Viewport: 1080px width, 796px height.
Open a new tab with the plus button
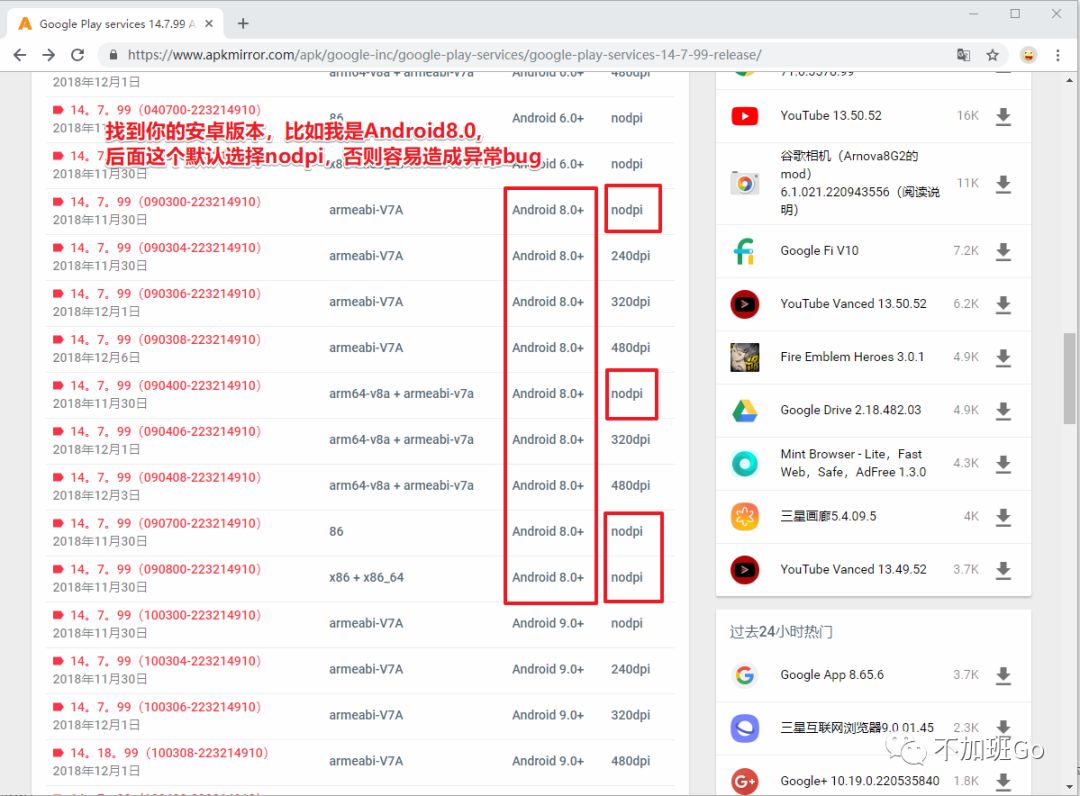242,23
